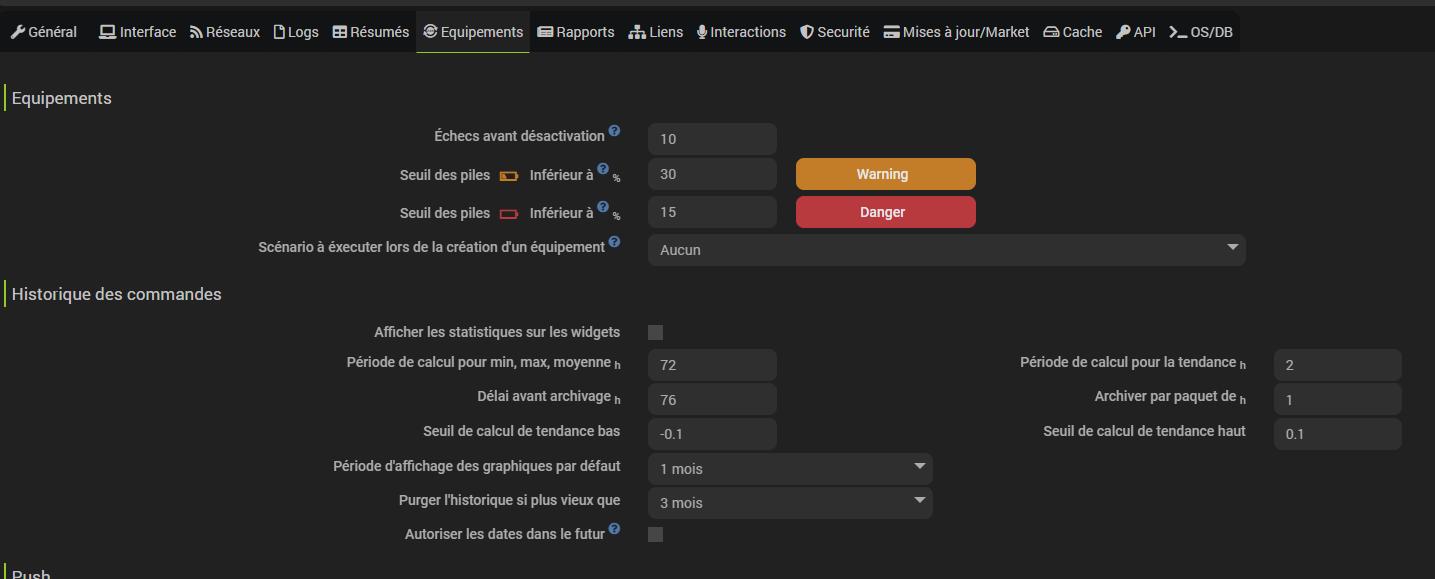This screenshot has width=1435, height=579.
Task: Open the Sécurité shield tab
Action: [x=835, y=32]
